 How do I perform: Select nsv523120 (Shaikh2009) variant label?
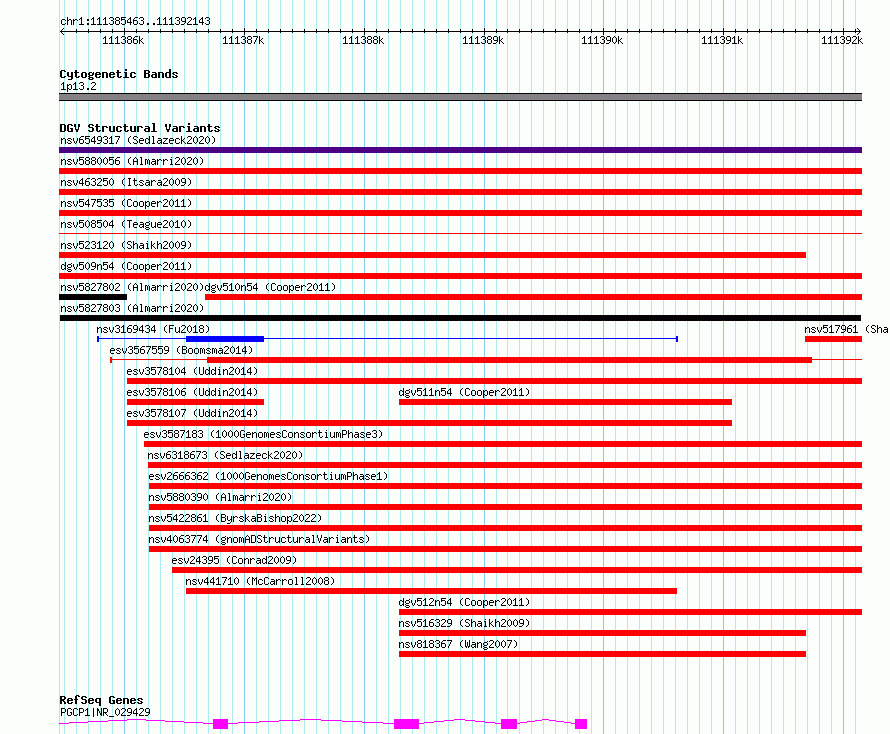click(x=126, y=245)
